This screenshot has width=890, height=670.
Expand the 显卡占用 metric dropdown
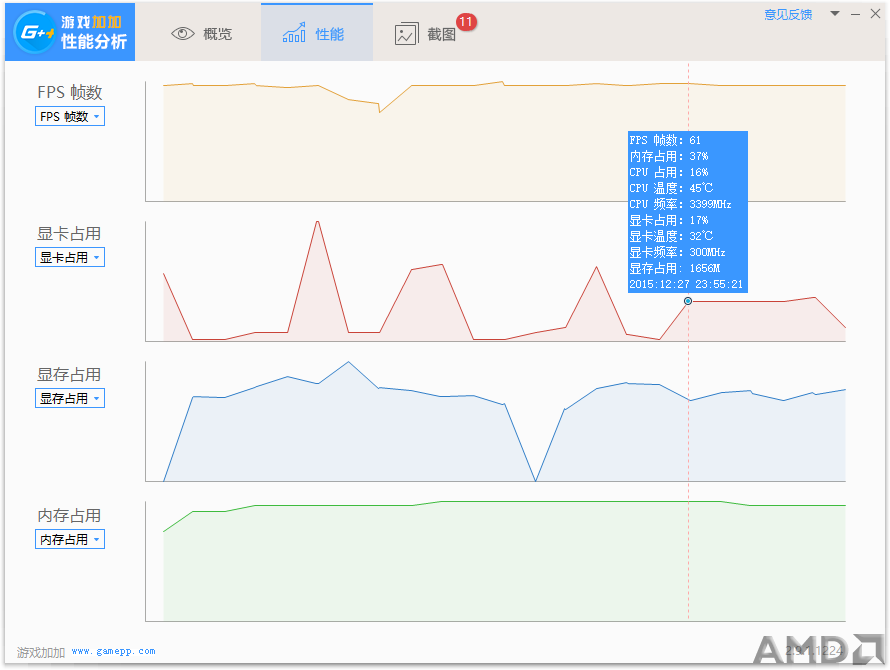pyautogui.click(x=70, y=257)
